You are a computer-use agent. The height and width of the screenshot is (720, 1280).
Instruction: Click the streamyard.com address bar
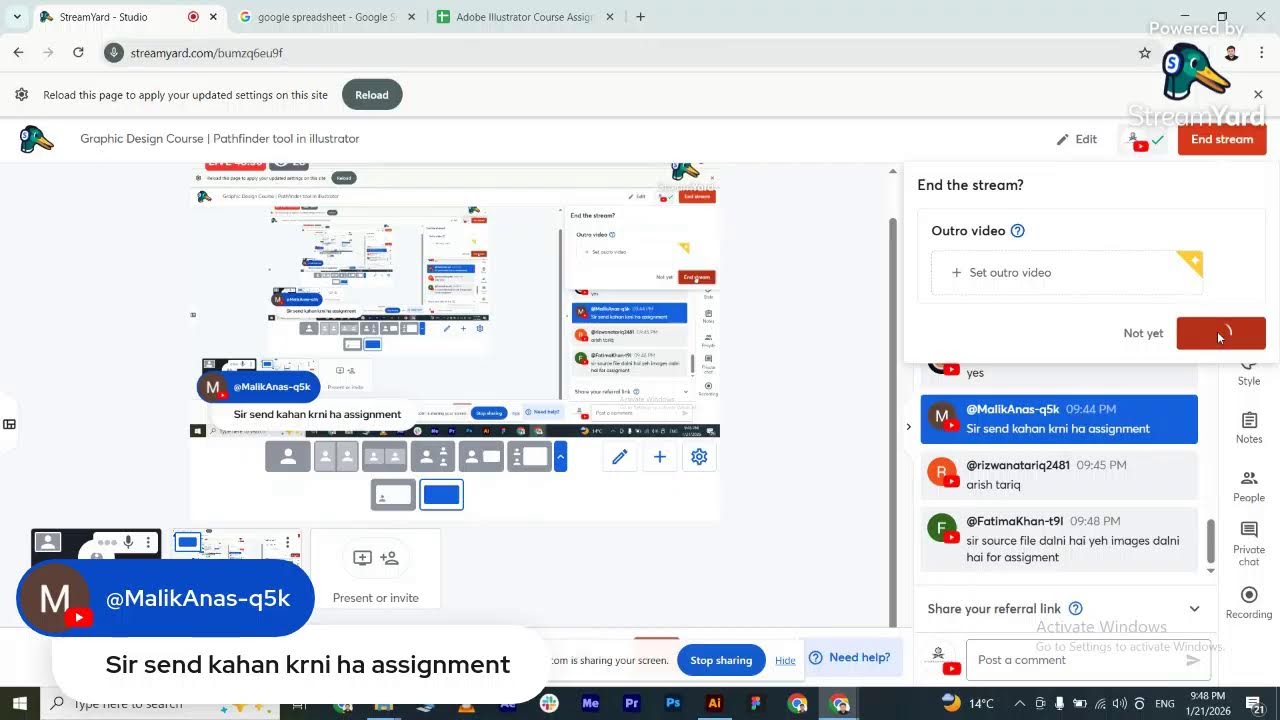pos(620,53)
